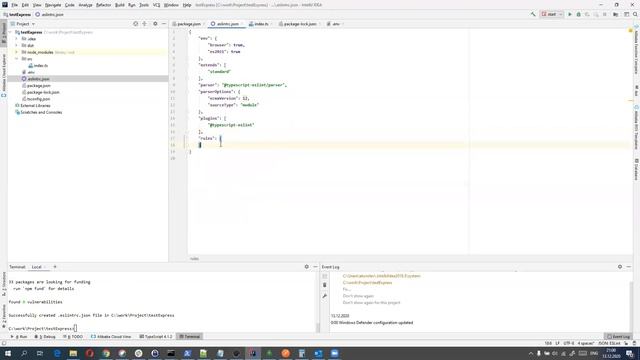Click the testExpress breadcrumb in navigation bar
The width and height of the screenshot is (640, 360).
(17, 15)
